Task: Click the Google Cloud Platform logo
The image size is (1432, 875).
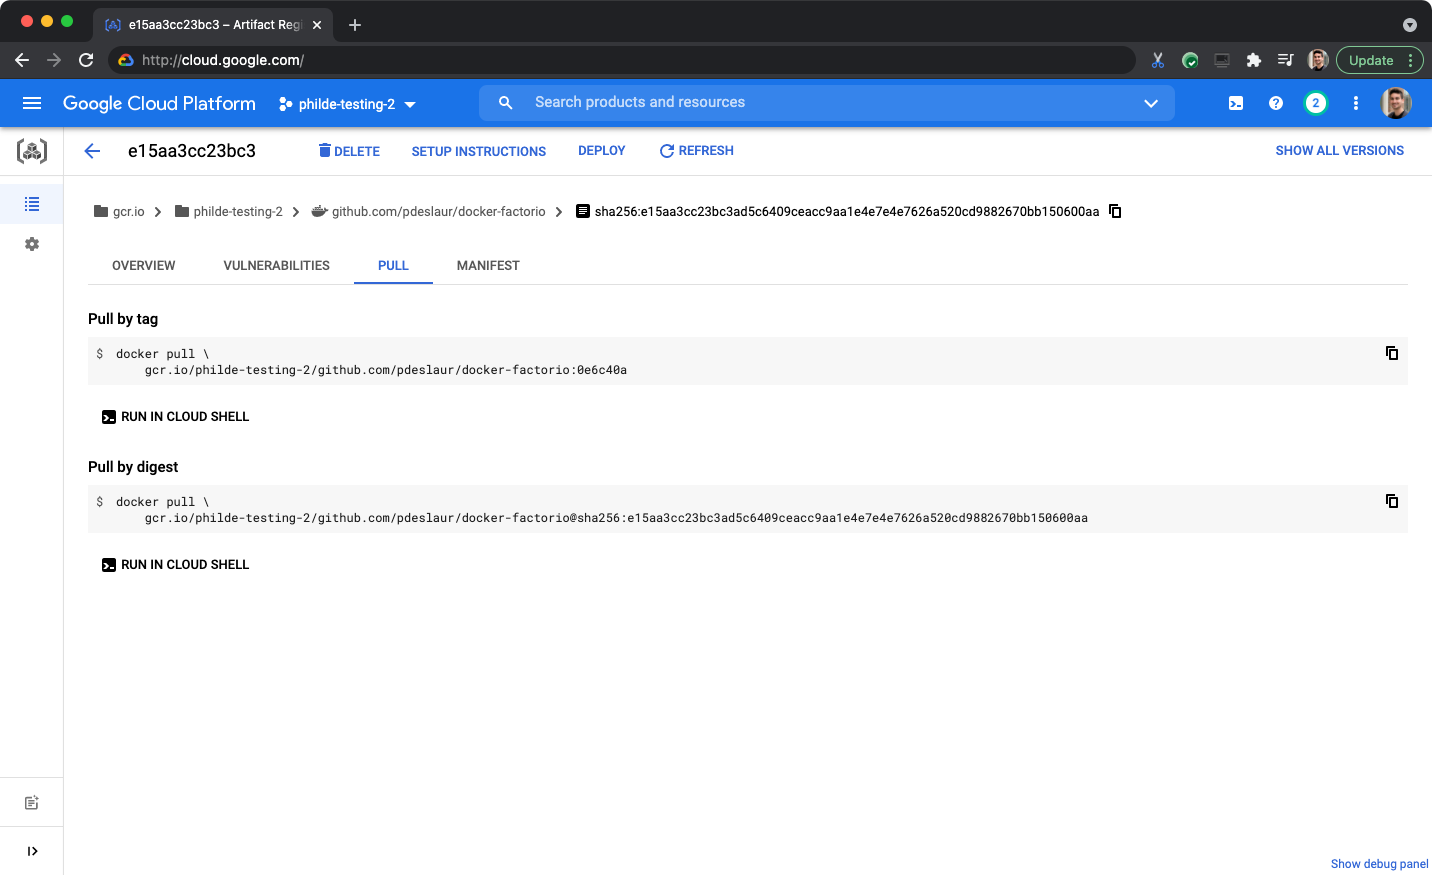Action: point(159,103)
